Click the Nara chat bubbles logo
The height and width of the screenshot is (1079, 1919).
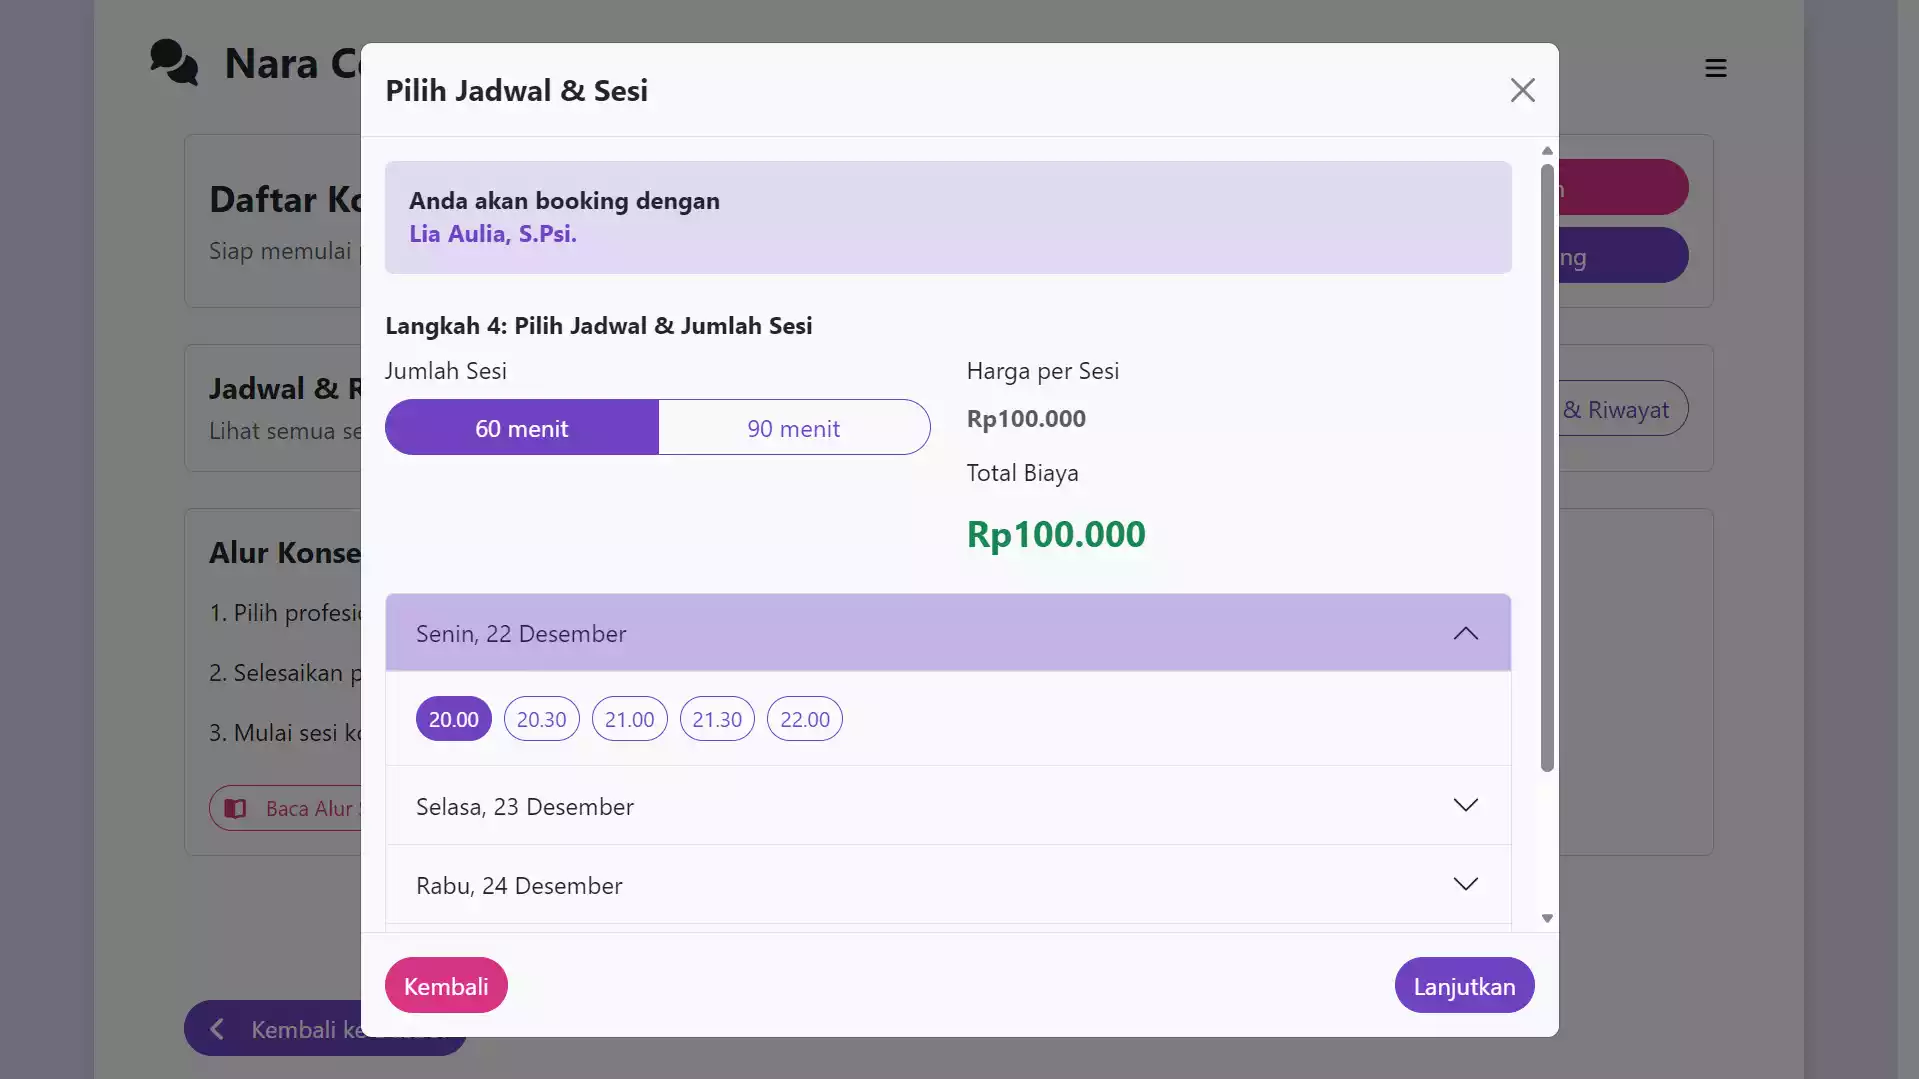pos(174,63)
